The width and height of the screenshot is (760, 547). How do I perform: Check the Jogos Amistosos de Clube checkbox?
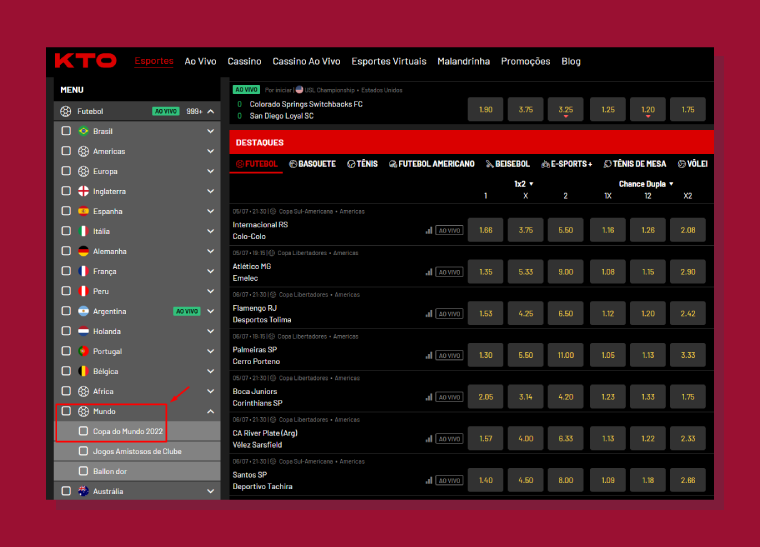(83, 451)
